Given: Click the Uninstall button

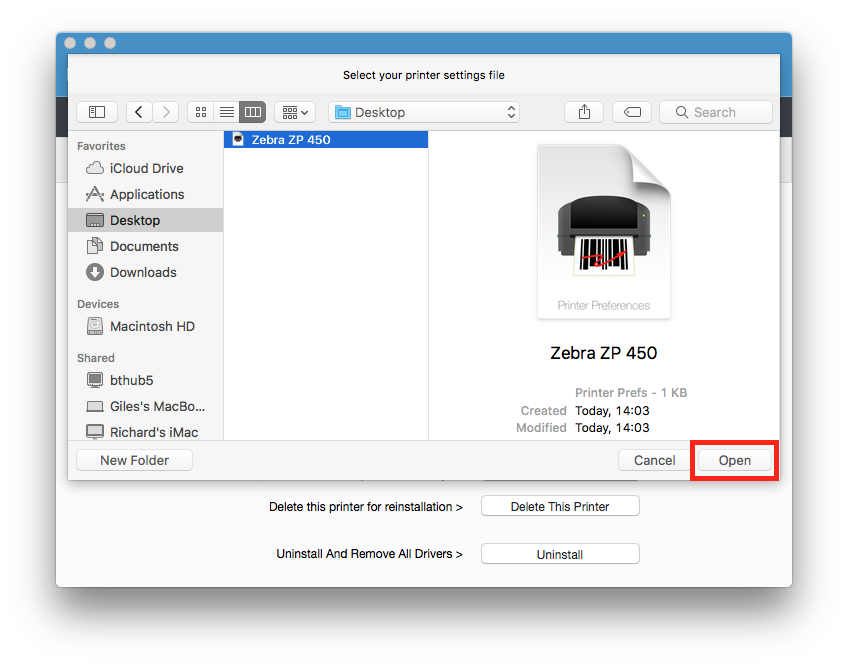Looking at the screenshot, I should pyautogui.click(x=560, y=554).
